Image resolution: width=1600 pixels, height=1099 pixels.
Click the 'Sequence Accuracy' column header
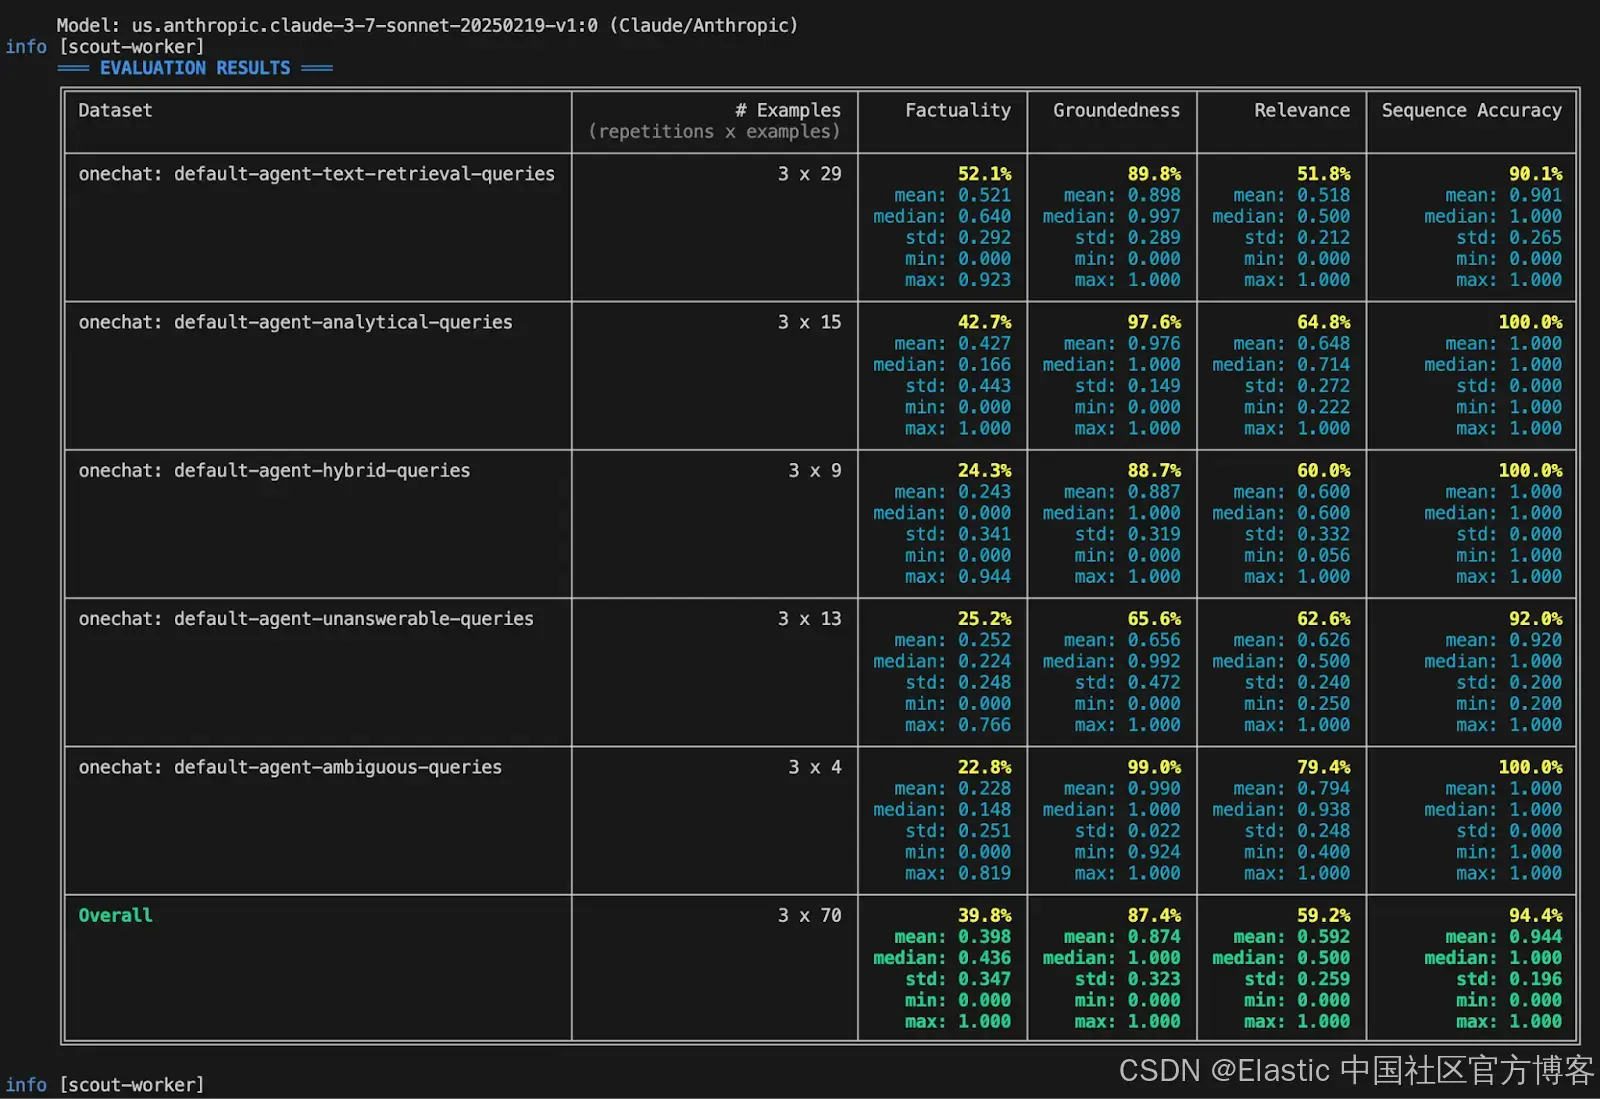click(x=1471, y=110)
